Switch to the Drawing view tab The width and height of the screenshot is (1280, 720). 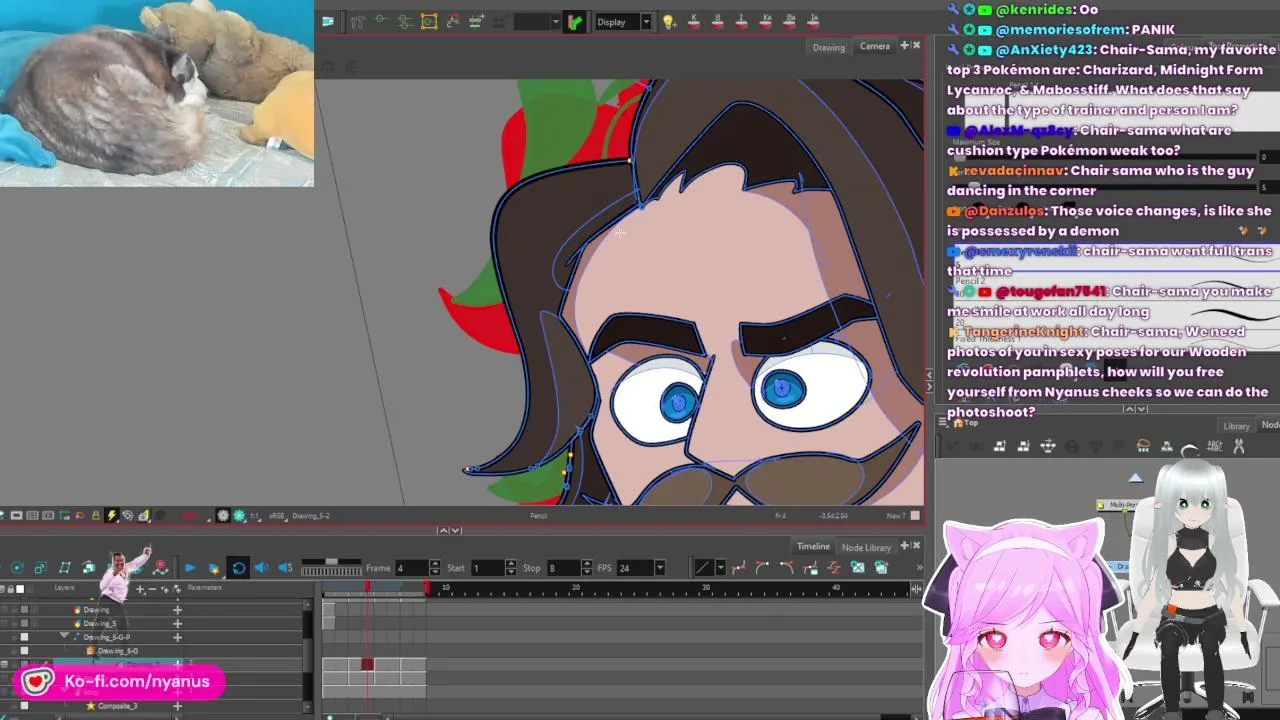click(x=828, y=47)
